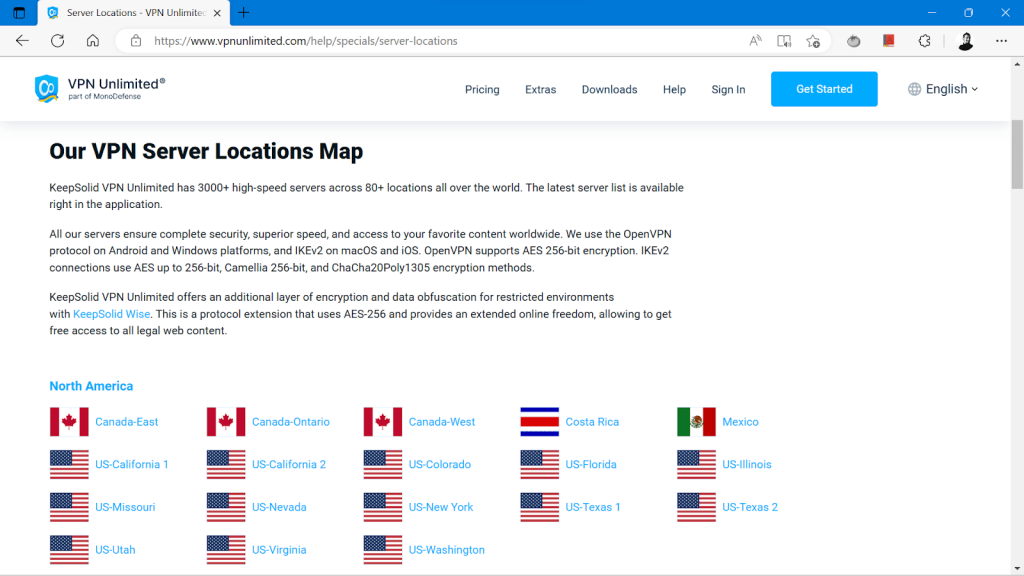
Task: Click the globe icon beside English
Action: (x=914, y=89)
